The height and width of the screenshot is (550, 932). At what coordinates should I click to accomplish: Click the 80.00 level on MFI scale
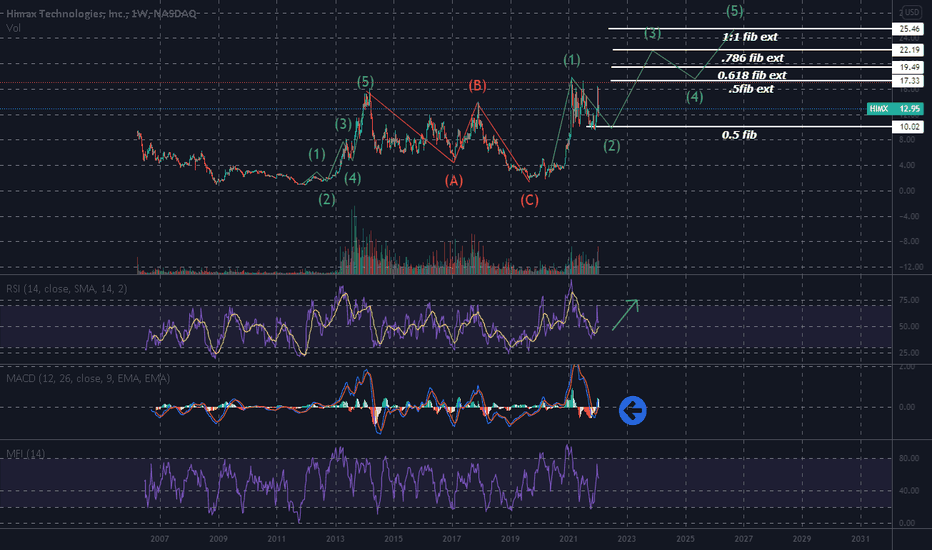click(x=909, y=458)
